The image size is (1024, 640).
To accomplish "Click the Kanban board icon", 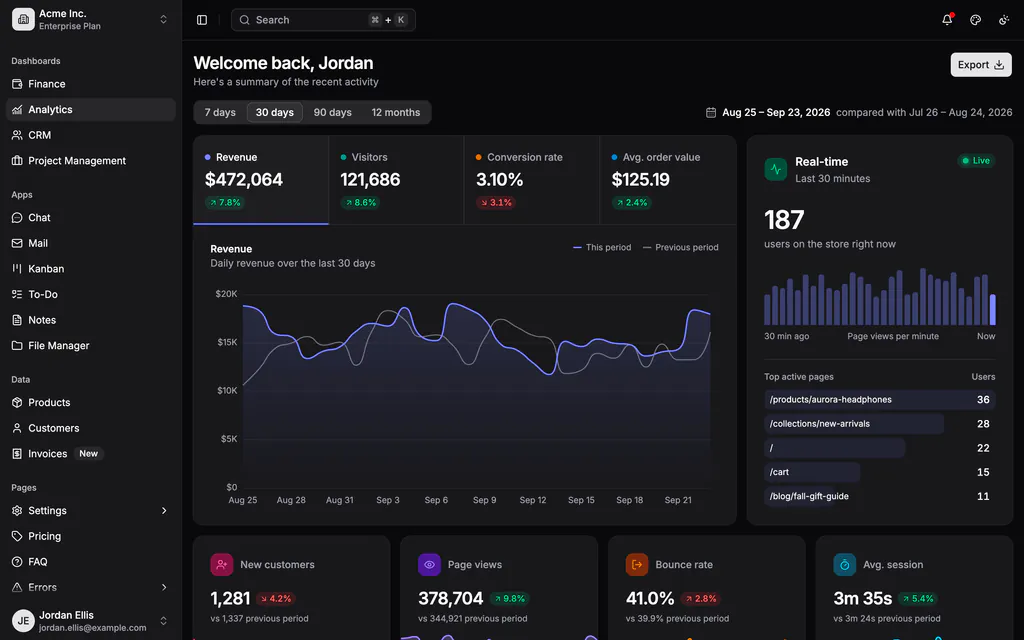I will point(17,268).
